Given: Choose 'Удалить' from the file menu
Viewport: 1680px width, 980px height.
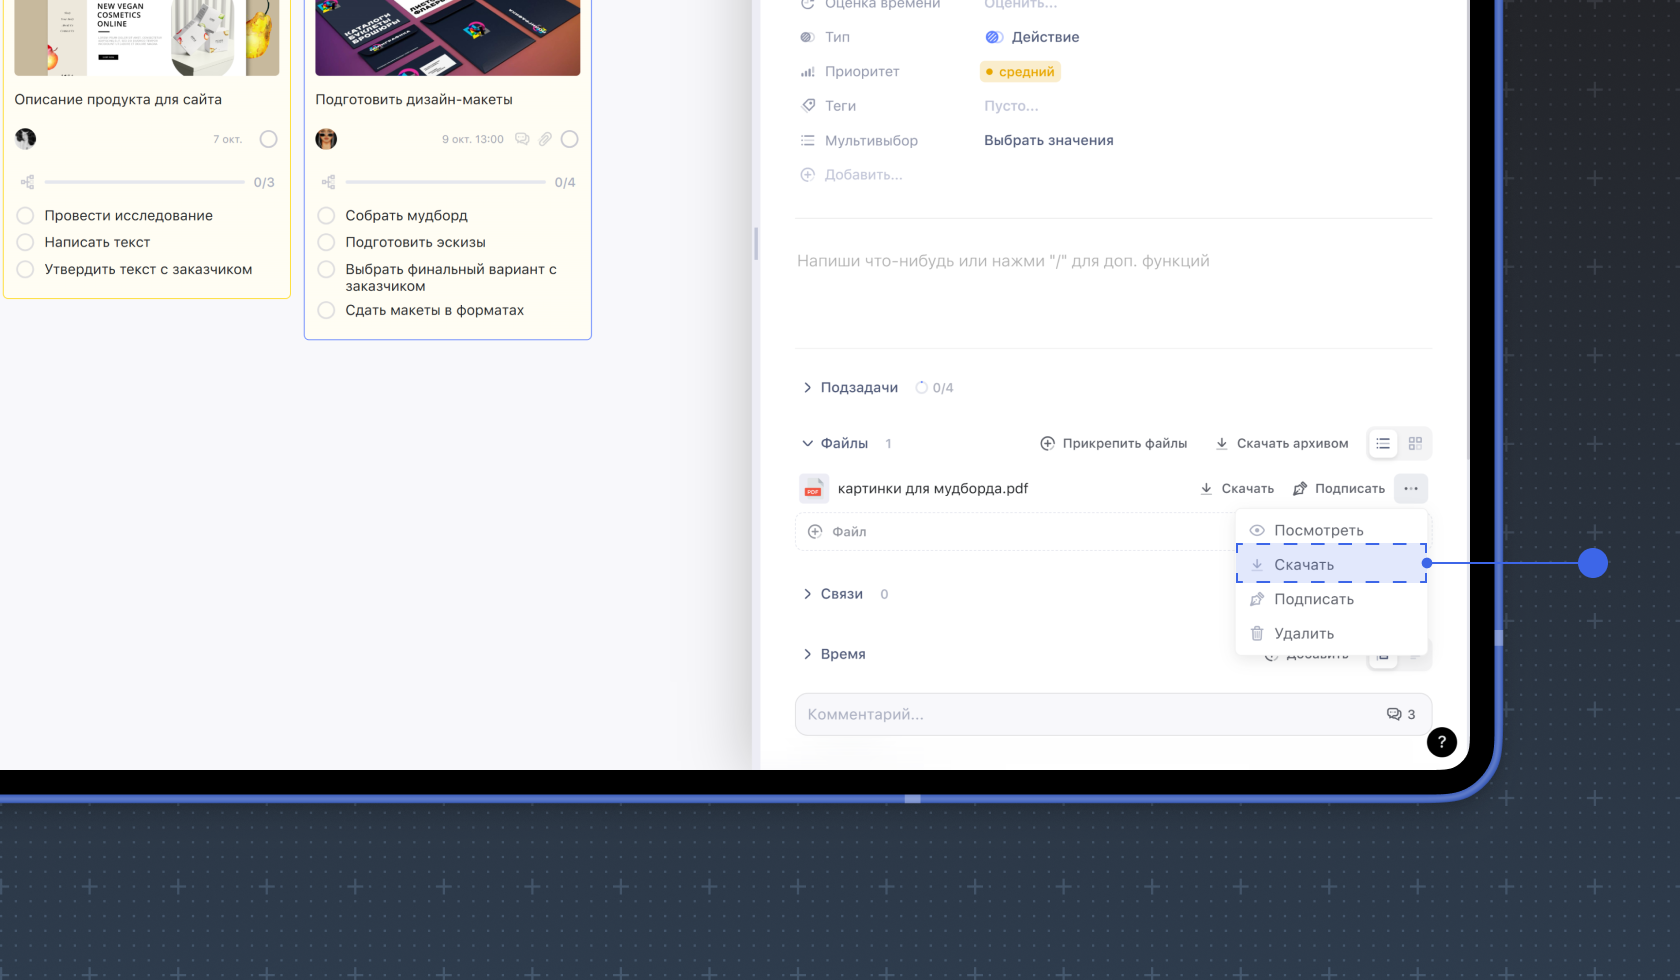Looking at the screenshot, I should coord(1303,634).
